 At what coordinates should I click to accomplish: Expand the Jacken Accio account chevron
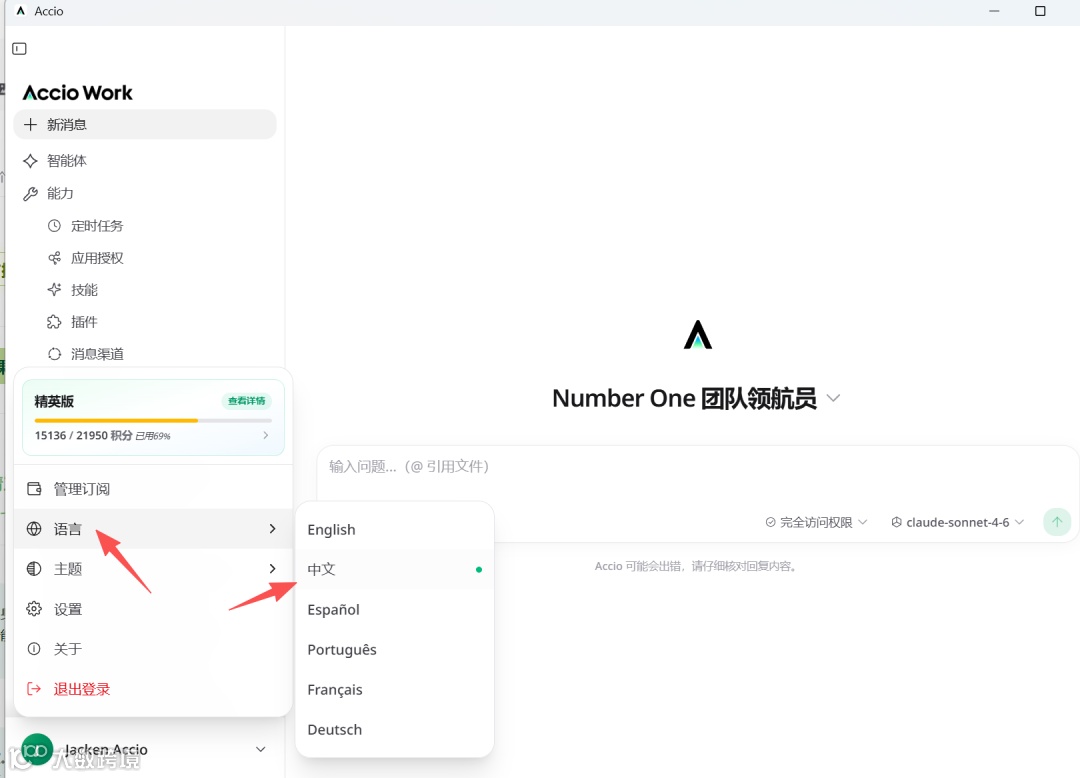260,750
